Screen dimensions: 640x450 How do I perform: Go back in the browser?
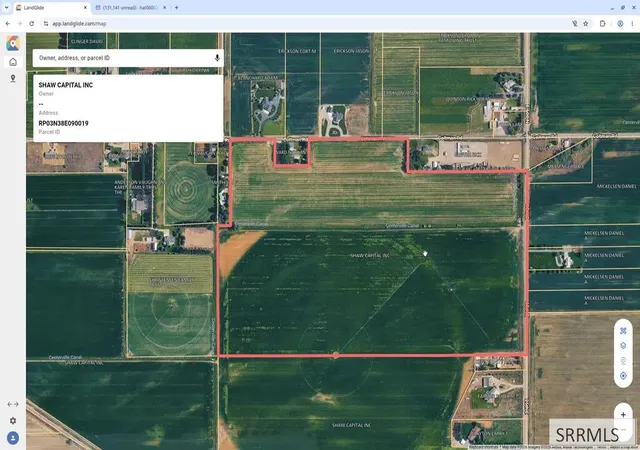8,24
